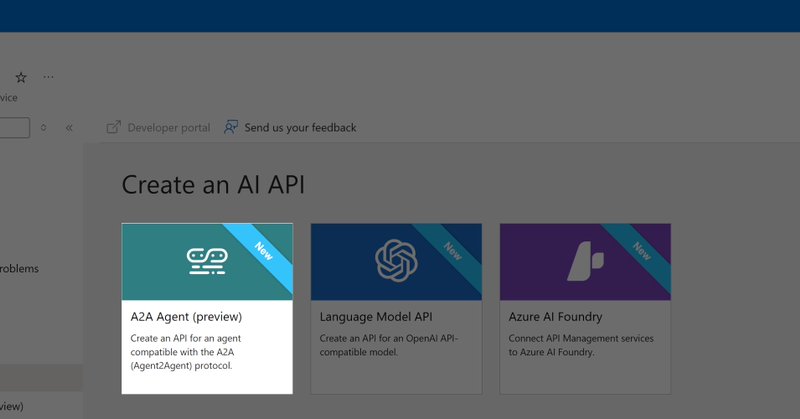Open the sidebar item ending in 'roblems'

point(19,268)
